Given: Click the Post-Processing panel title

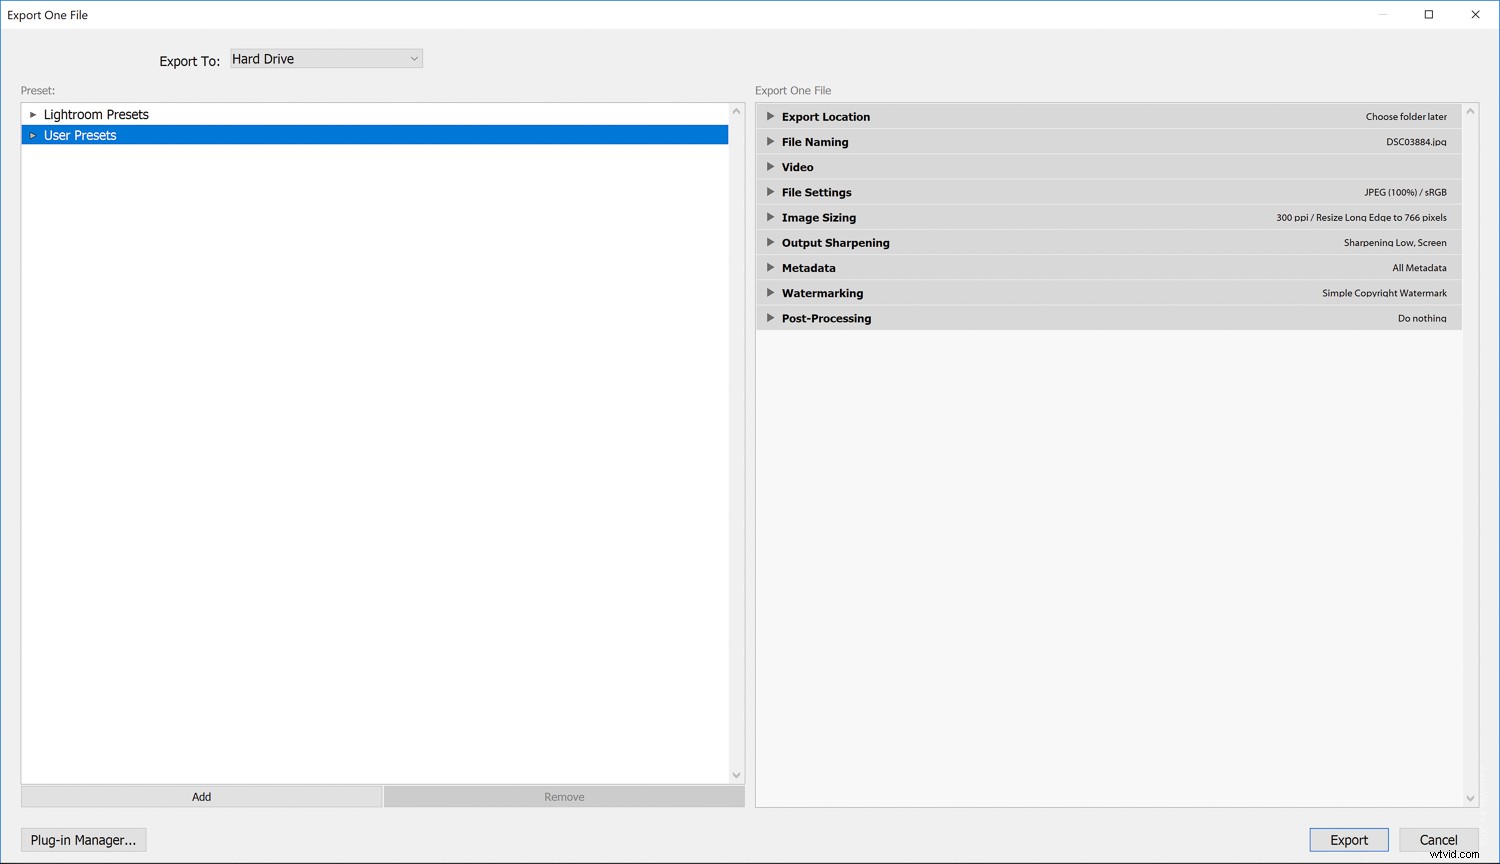Looking at the screenshot, I should 827,319.
